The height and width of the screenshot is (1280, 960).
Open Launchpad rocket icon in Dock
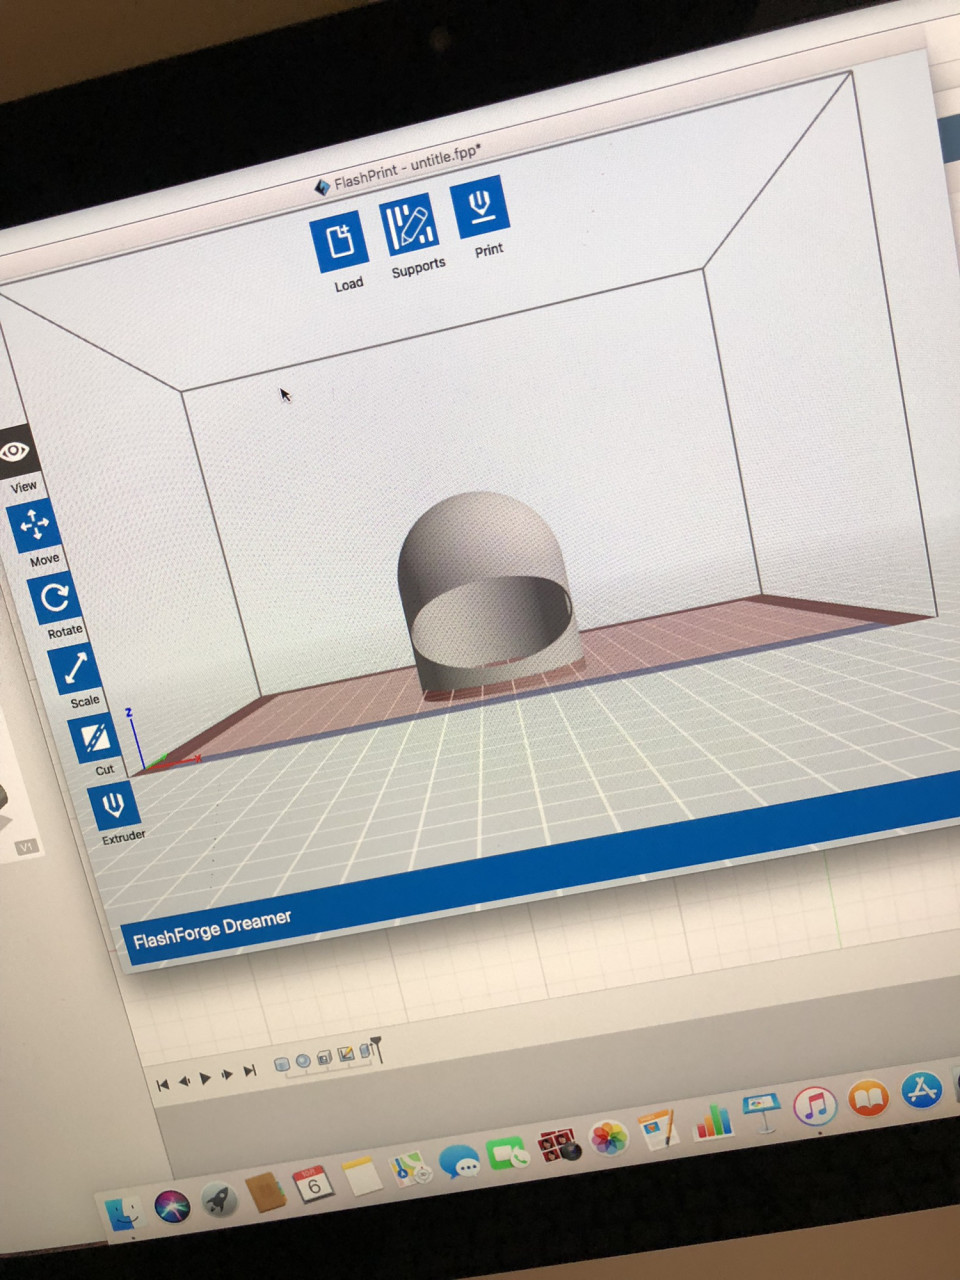[219, 1200]
